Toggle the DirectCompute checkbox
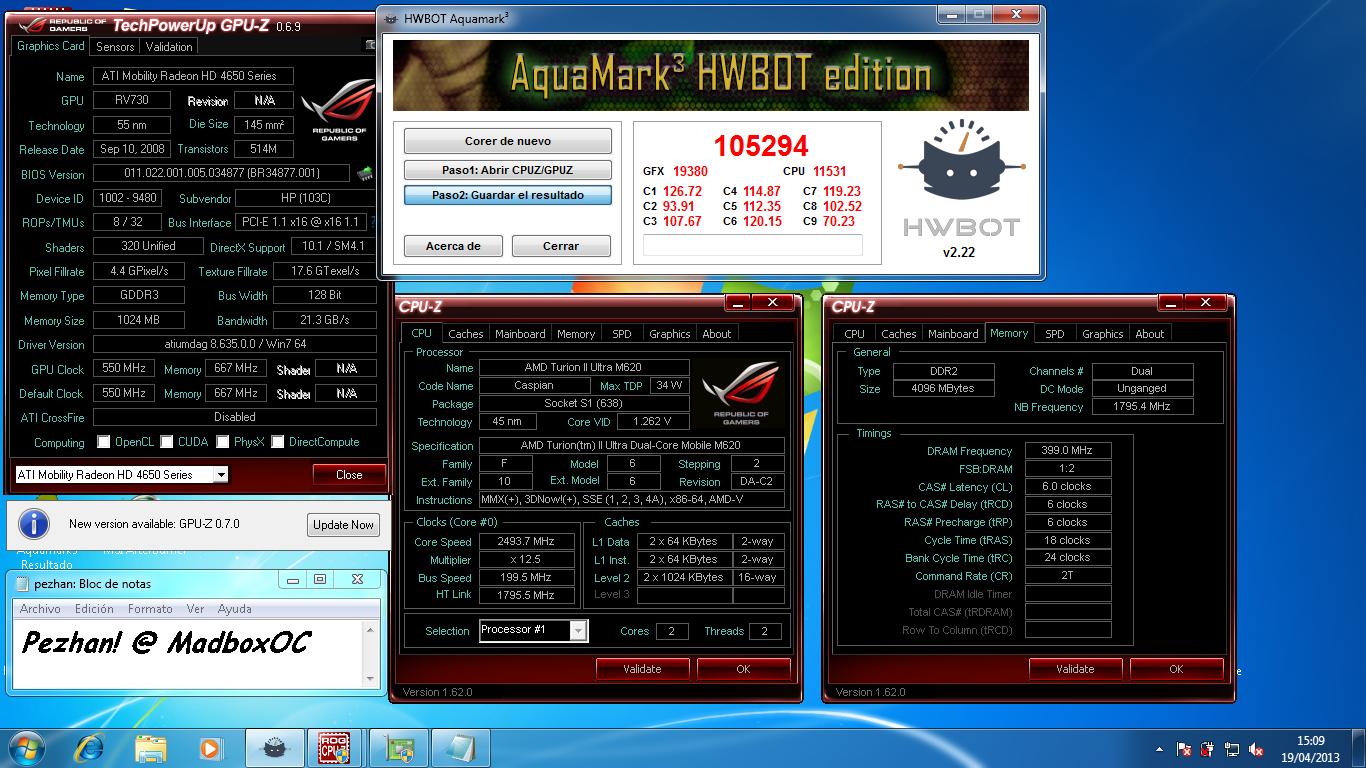 [278, 442]
